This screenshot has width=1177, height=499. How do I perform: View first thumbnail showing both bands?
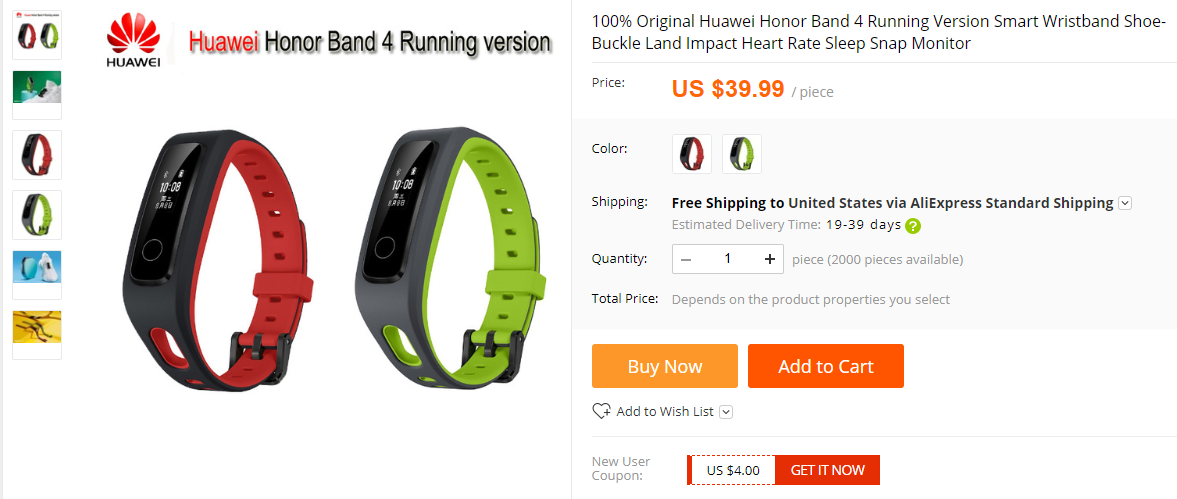(x=37, y=35)
